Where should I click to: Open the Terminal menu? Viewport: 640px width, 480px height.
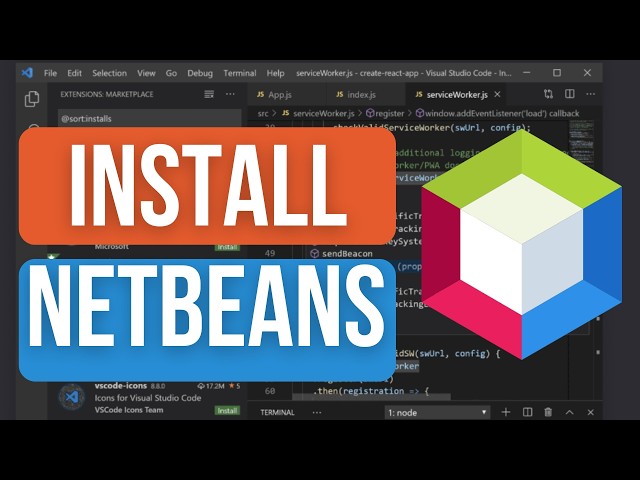[x=240, y=73]
